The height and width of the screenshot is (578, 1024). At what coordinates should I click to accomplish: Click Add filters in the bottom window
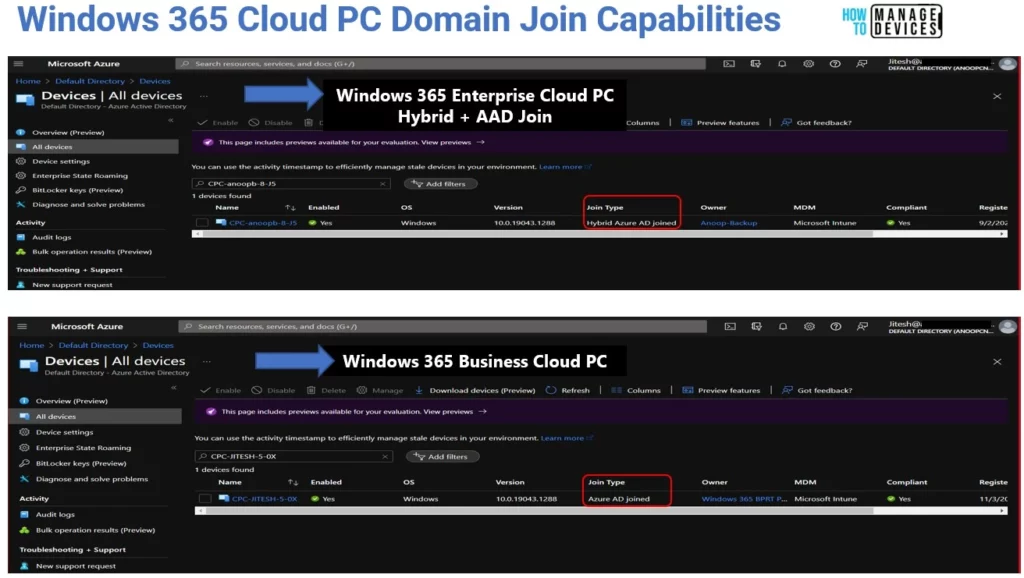click(x=442, y=457)
